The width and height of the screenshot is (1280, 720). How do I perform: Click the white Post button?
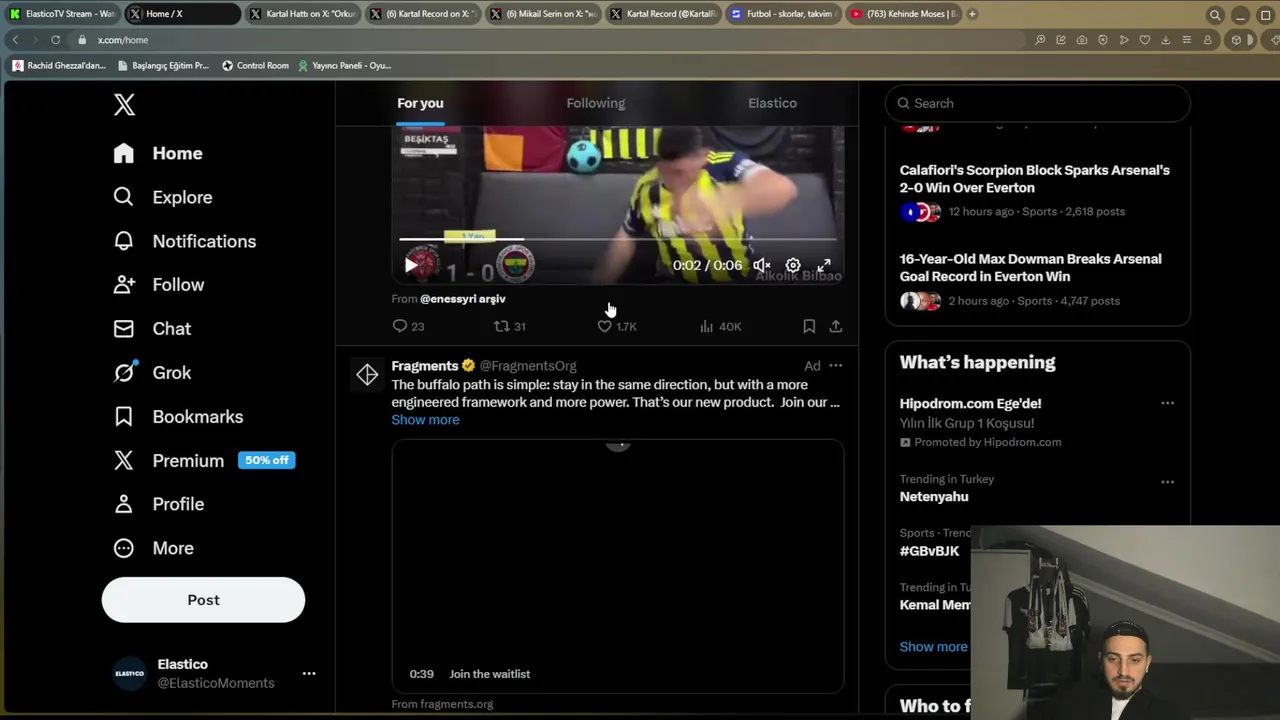[203, 600]
